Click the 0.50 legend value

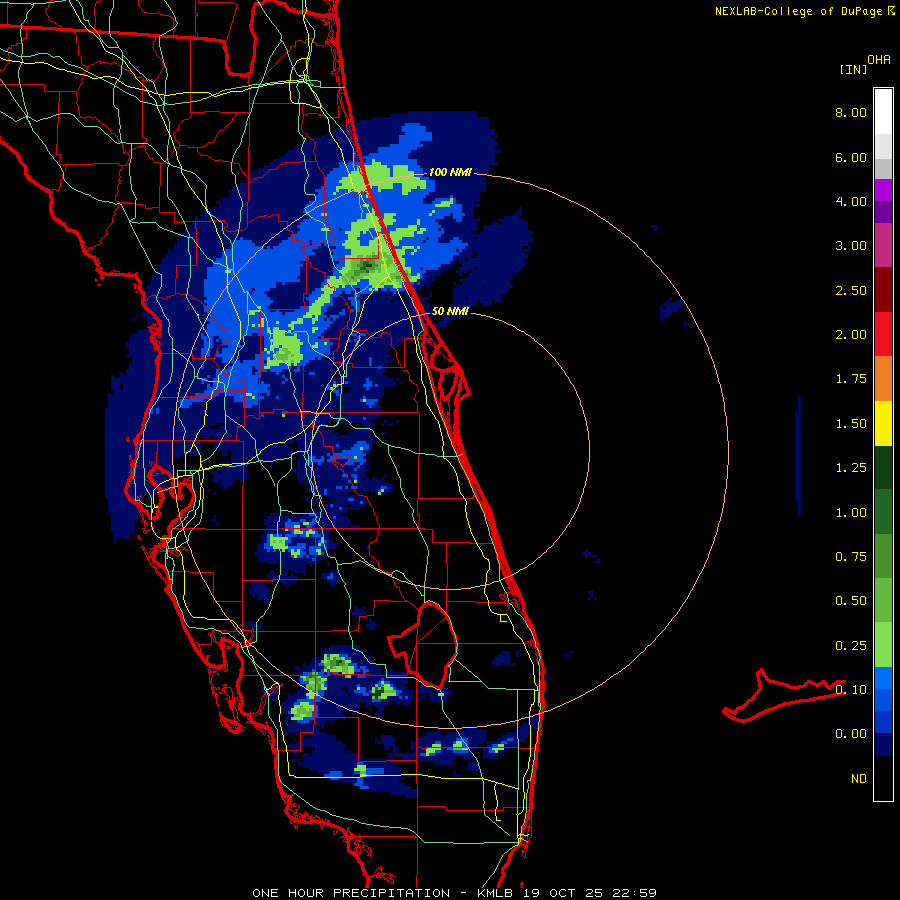pos(850,601)
